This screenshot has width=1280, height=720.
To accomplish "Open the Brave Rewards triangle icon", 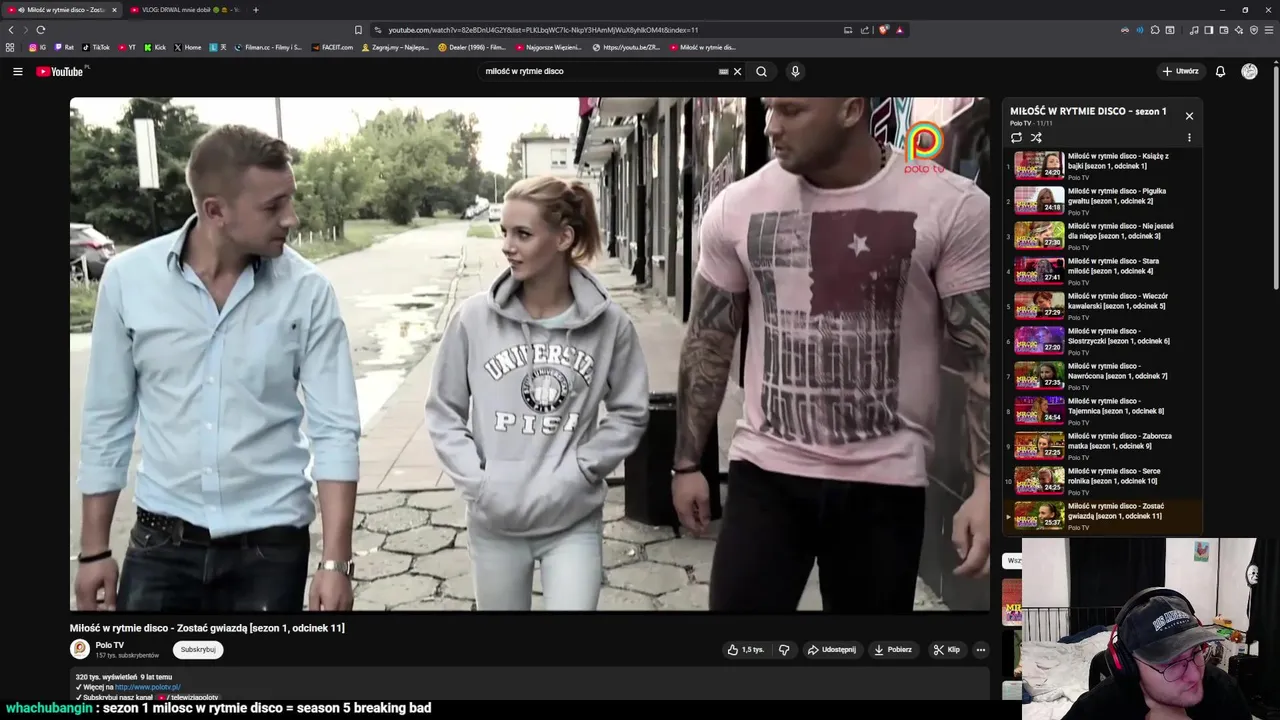I will (x=899, y=30).
